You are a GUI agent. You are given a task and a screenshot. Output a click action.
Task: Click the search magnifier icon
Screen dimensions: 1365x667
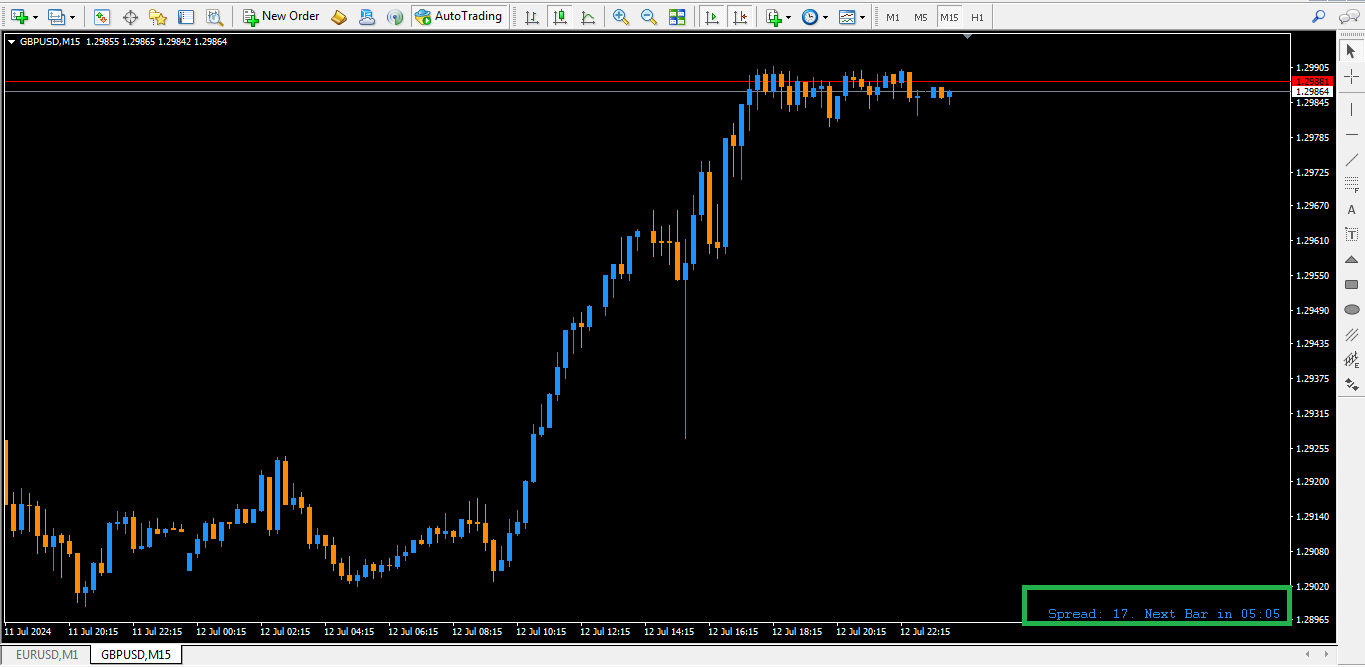click(x=1319, y=17)
